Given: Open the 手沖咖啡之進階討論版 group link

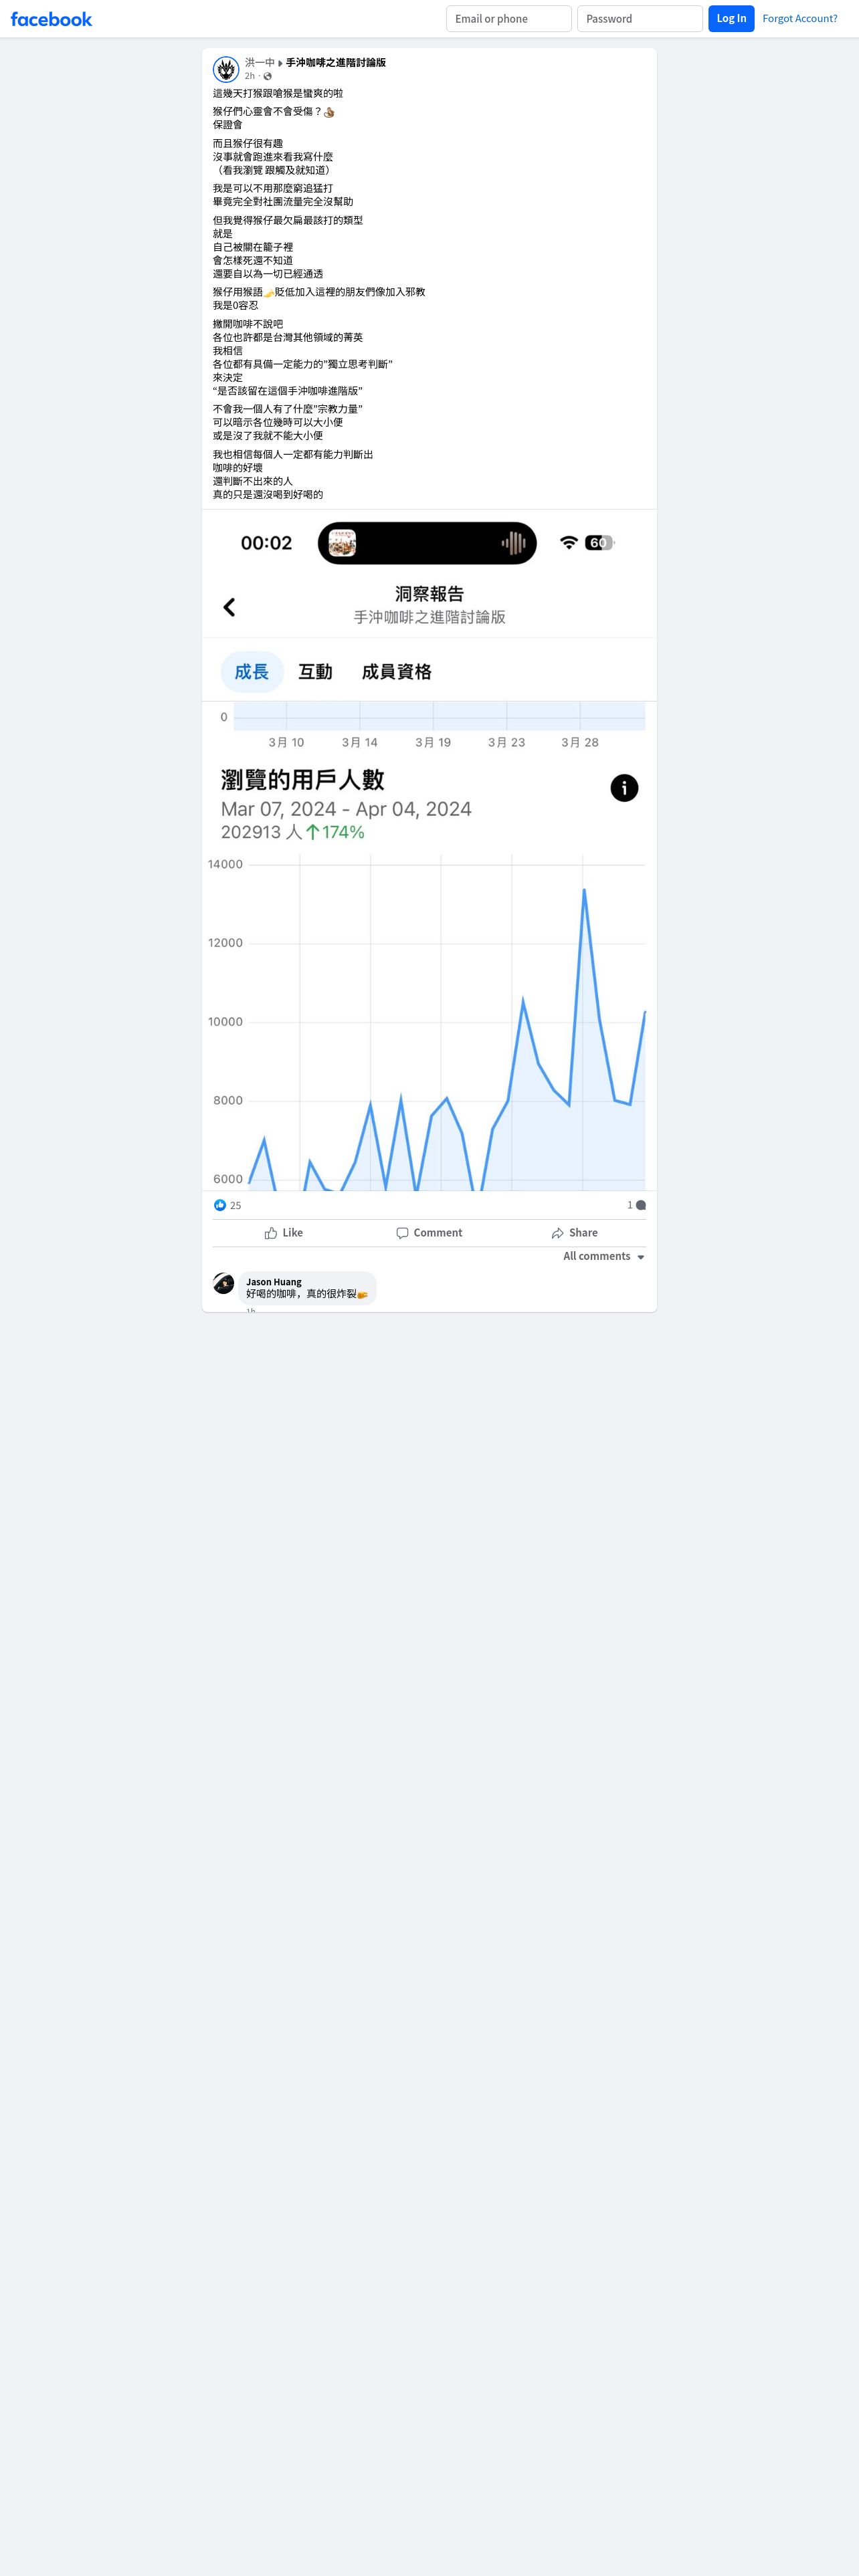Looking at the screenshot, I should click(336, 62).
